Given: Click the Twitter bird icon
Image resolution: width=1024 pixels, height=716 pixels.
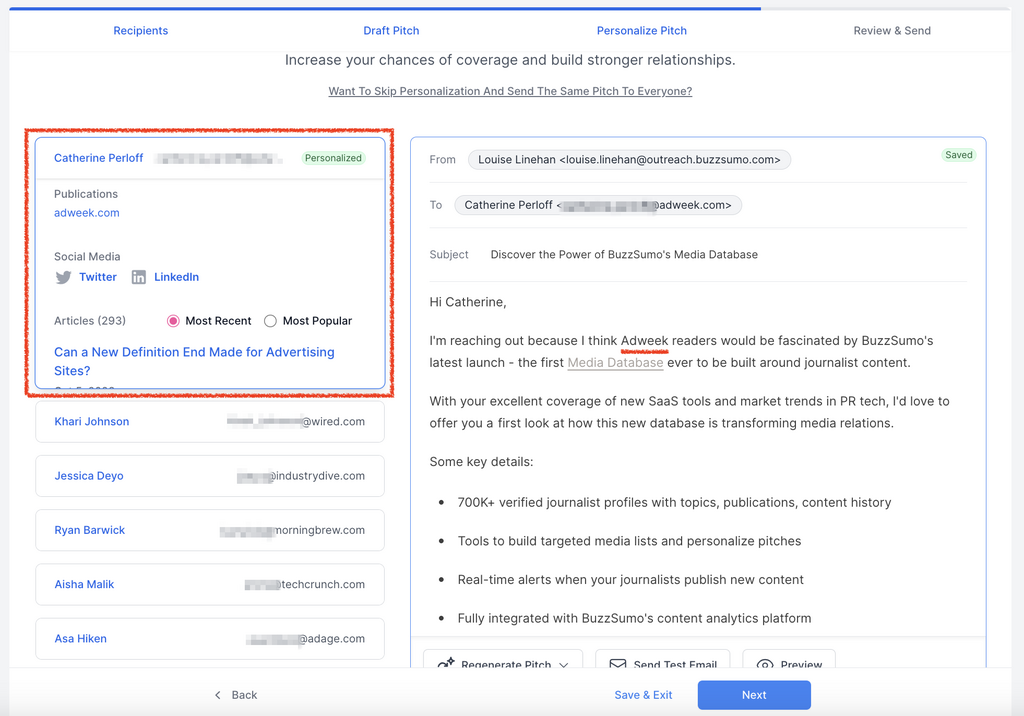Looking at the screenshot, I should [x=63, y=277].
